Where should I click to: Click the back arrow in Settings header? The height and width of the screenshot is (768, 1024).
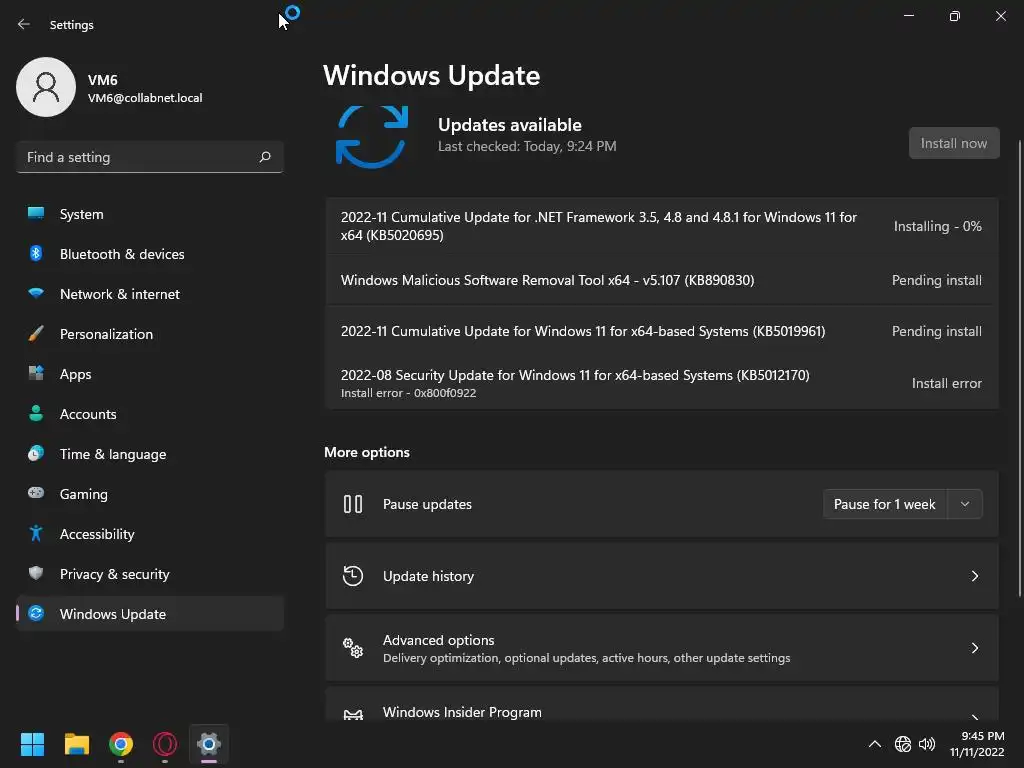pyautogui.click(x=24, y=24)
